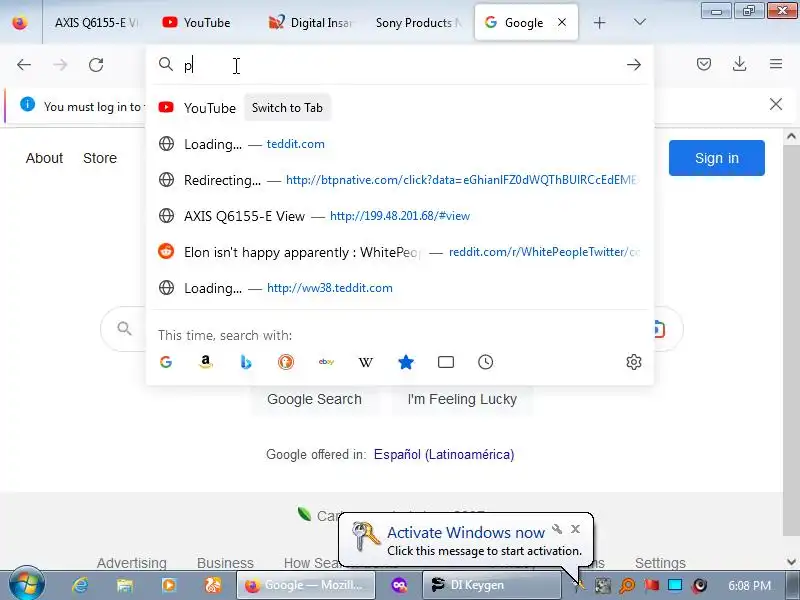Select the Redirecting btpnative.com suggestion
Screen dimensions: 800x600
(x=399, y=180)
